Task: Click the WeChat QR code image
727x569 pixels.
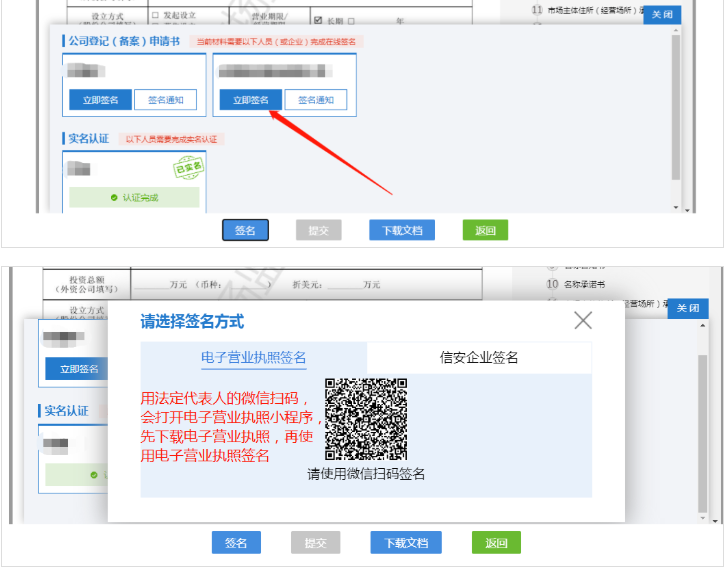Action: point(366,418)
